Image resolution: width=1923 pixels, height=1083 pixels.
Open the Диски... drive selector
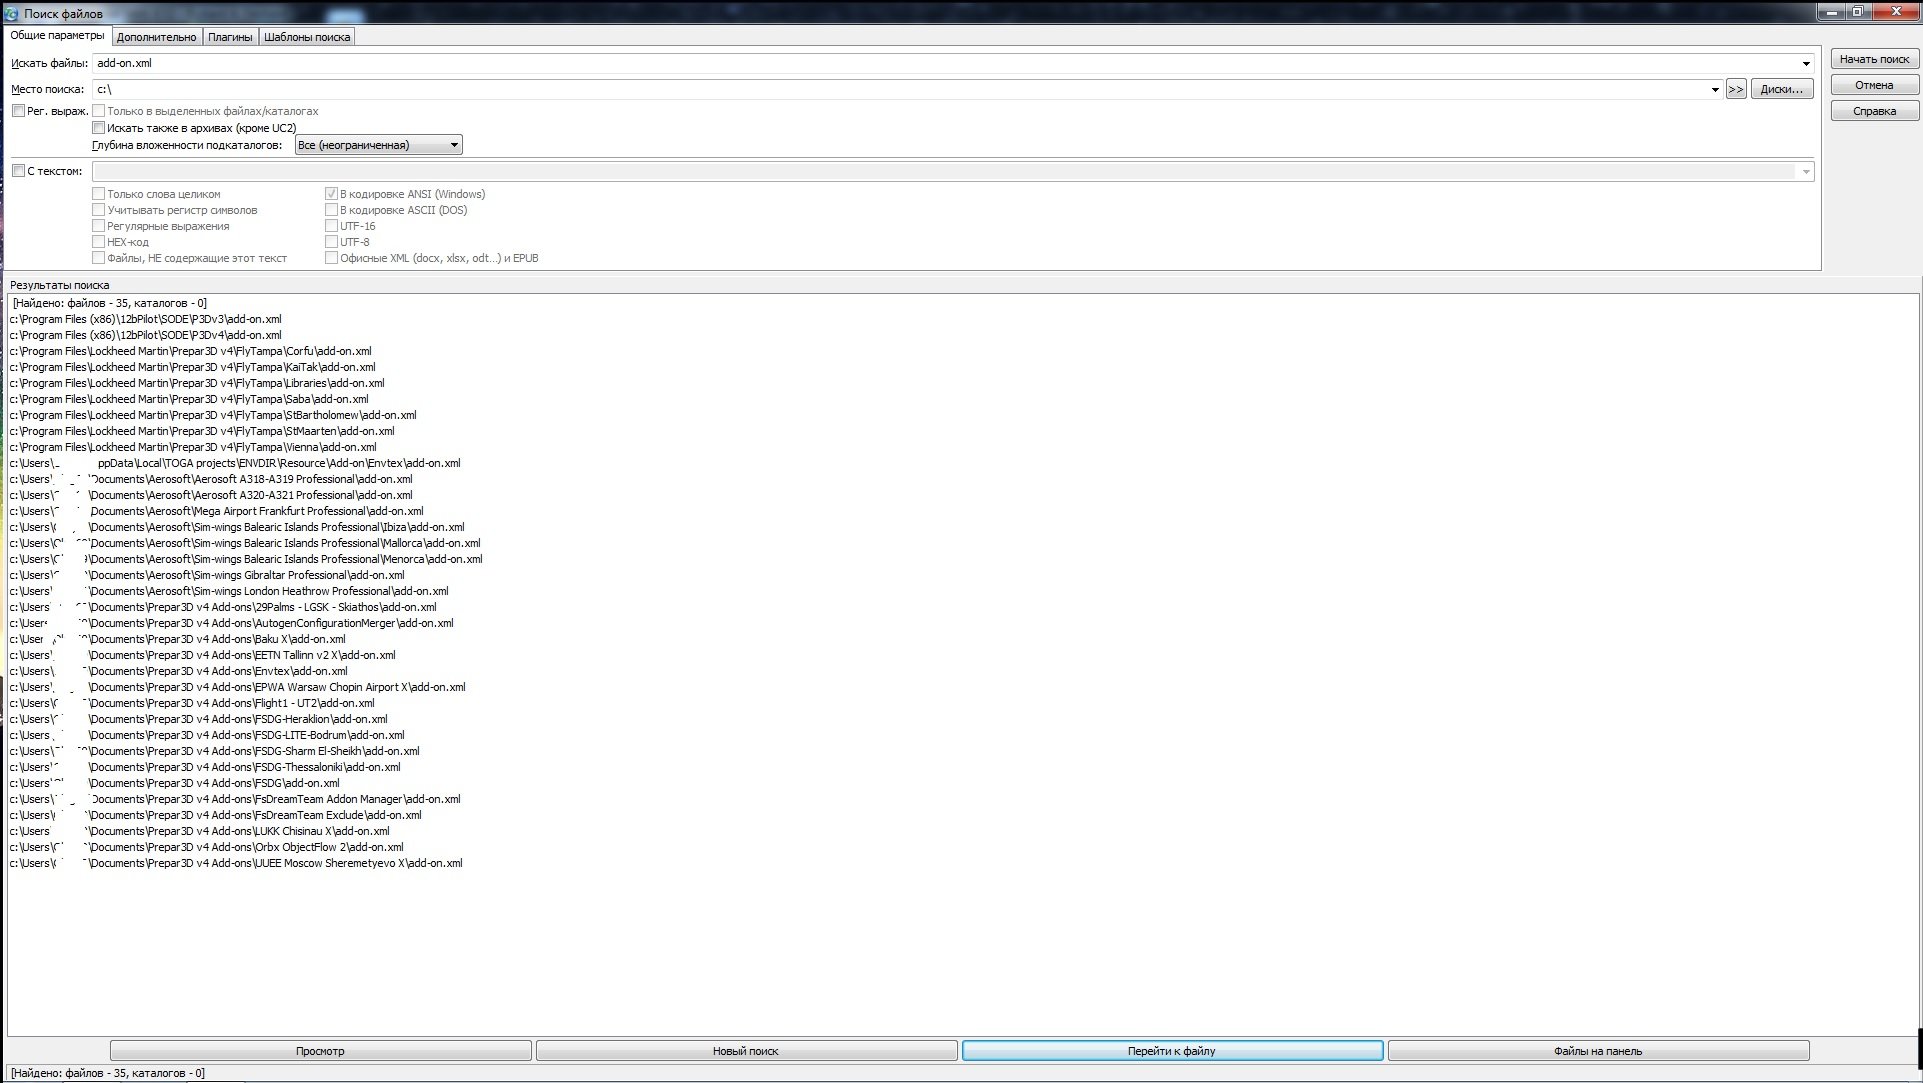[1782, 89]
